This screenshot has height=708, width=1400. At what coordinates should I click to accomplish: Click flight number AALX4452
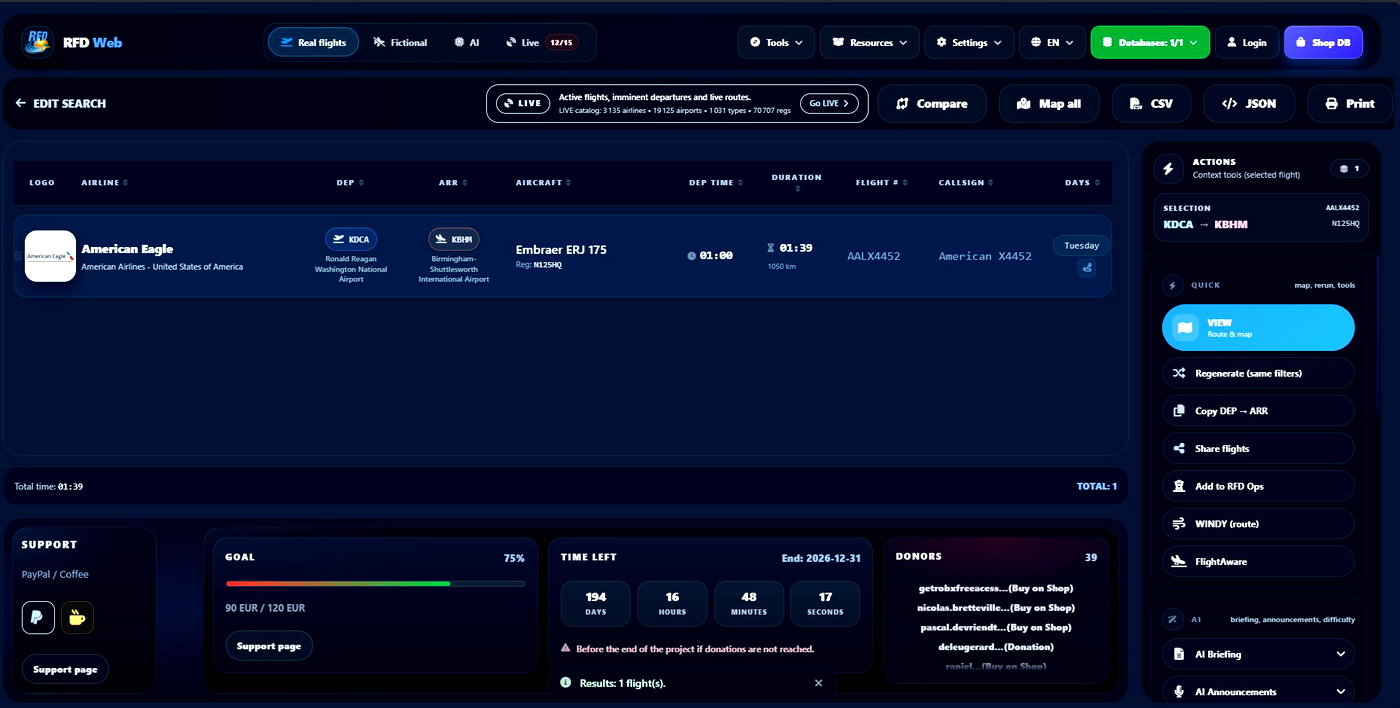[x=874, y=256]
